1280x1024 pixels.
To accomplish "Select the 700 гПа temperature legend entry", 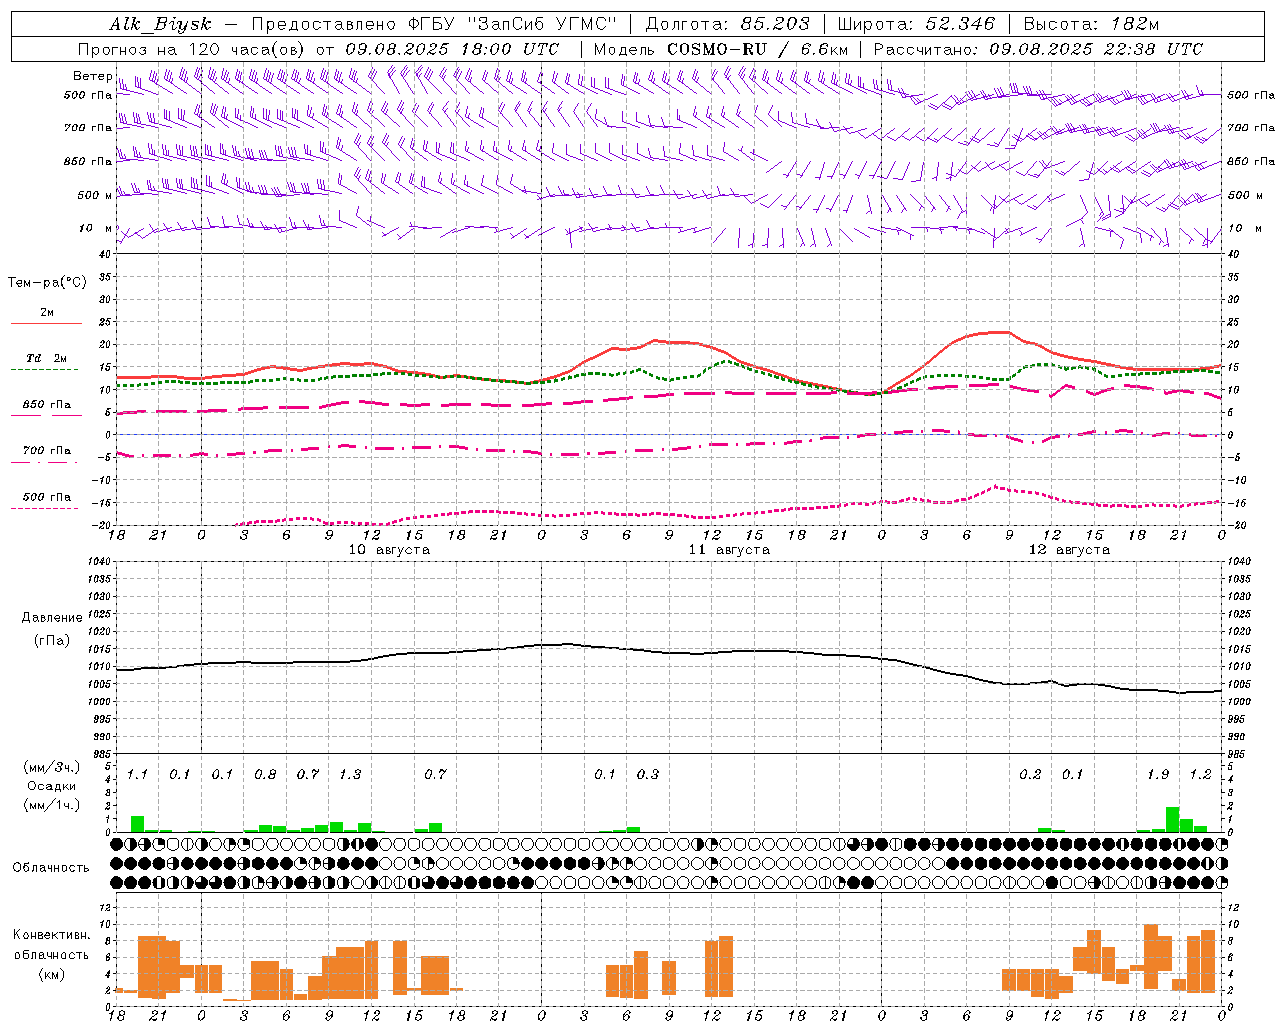I will pos(46,451).
